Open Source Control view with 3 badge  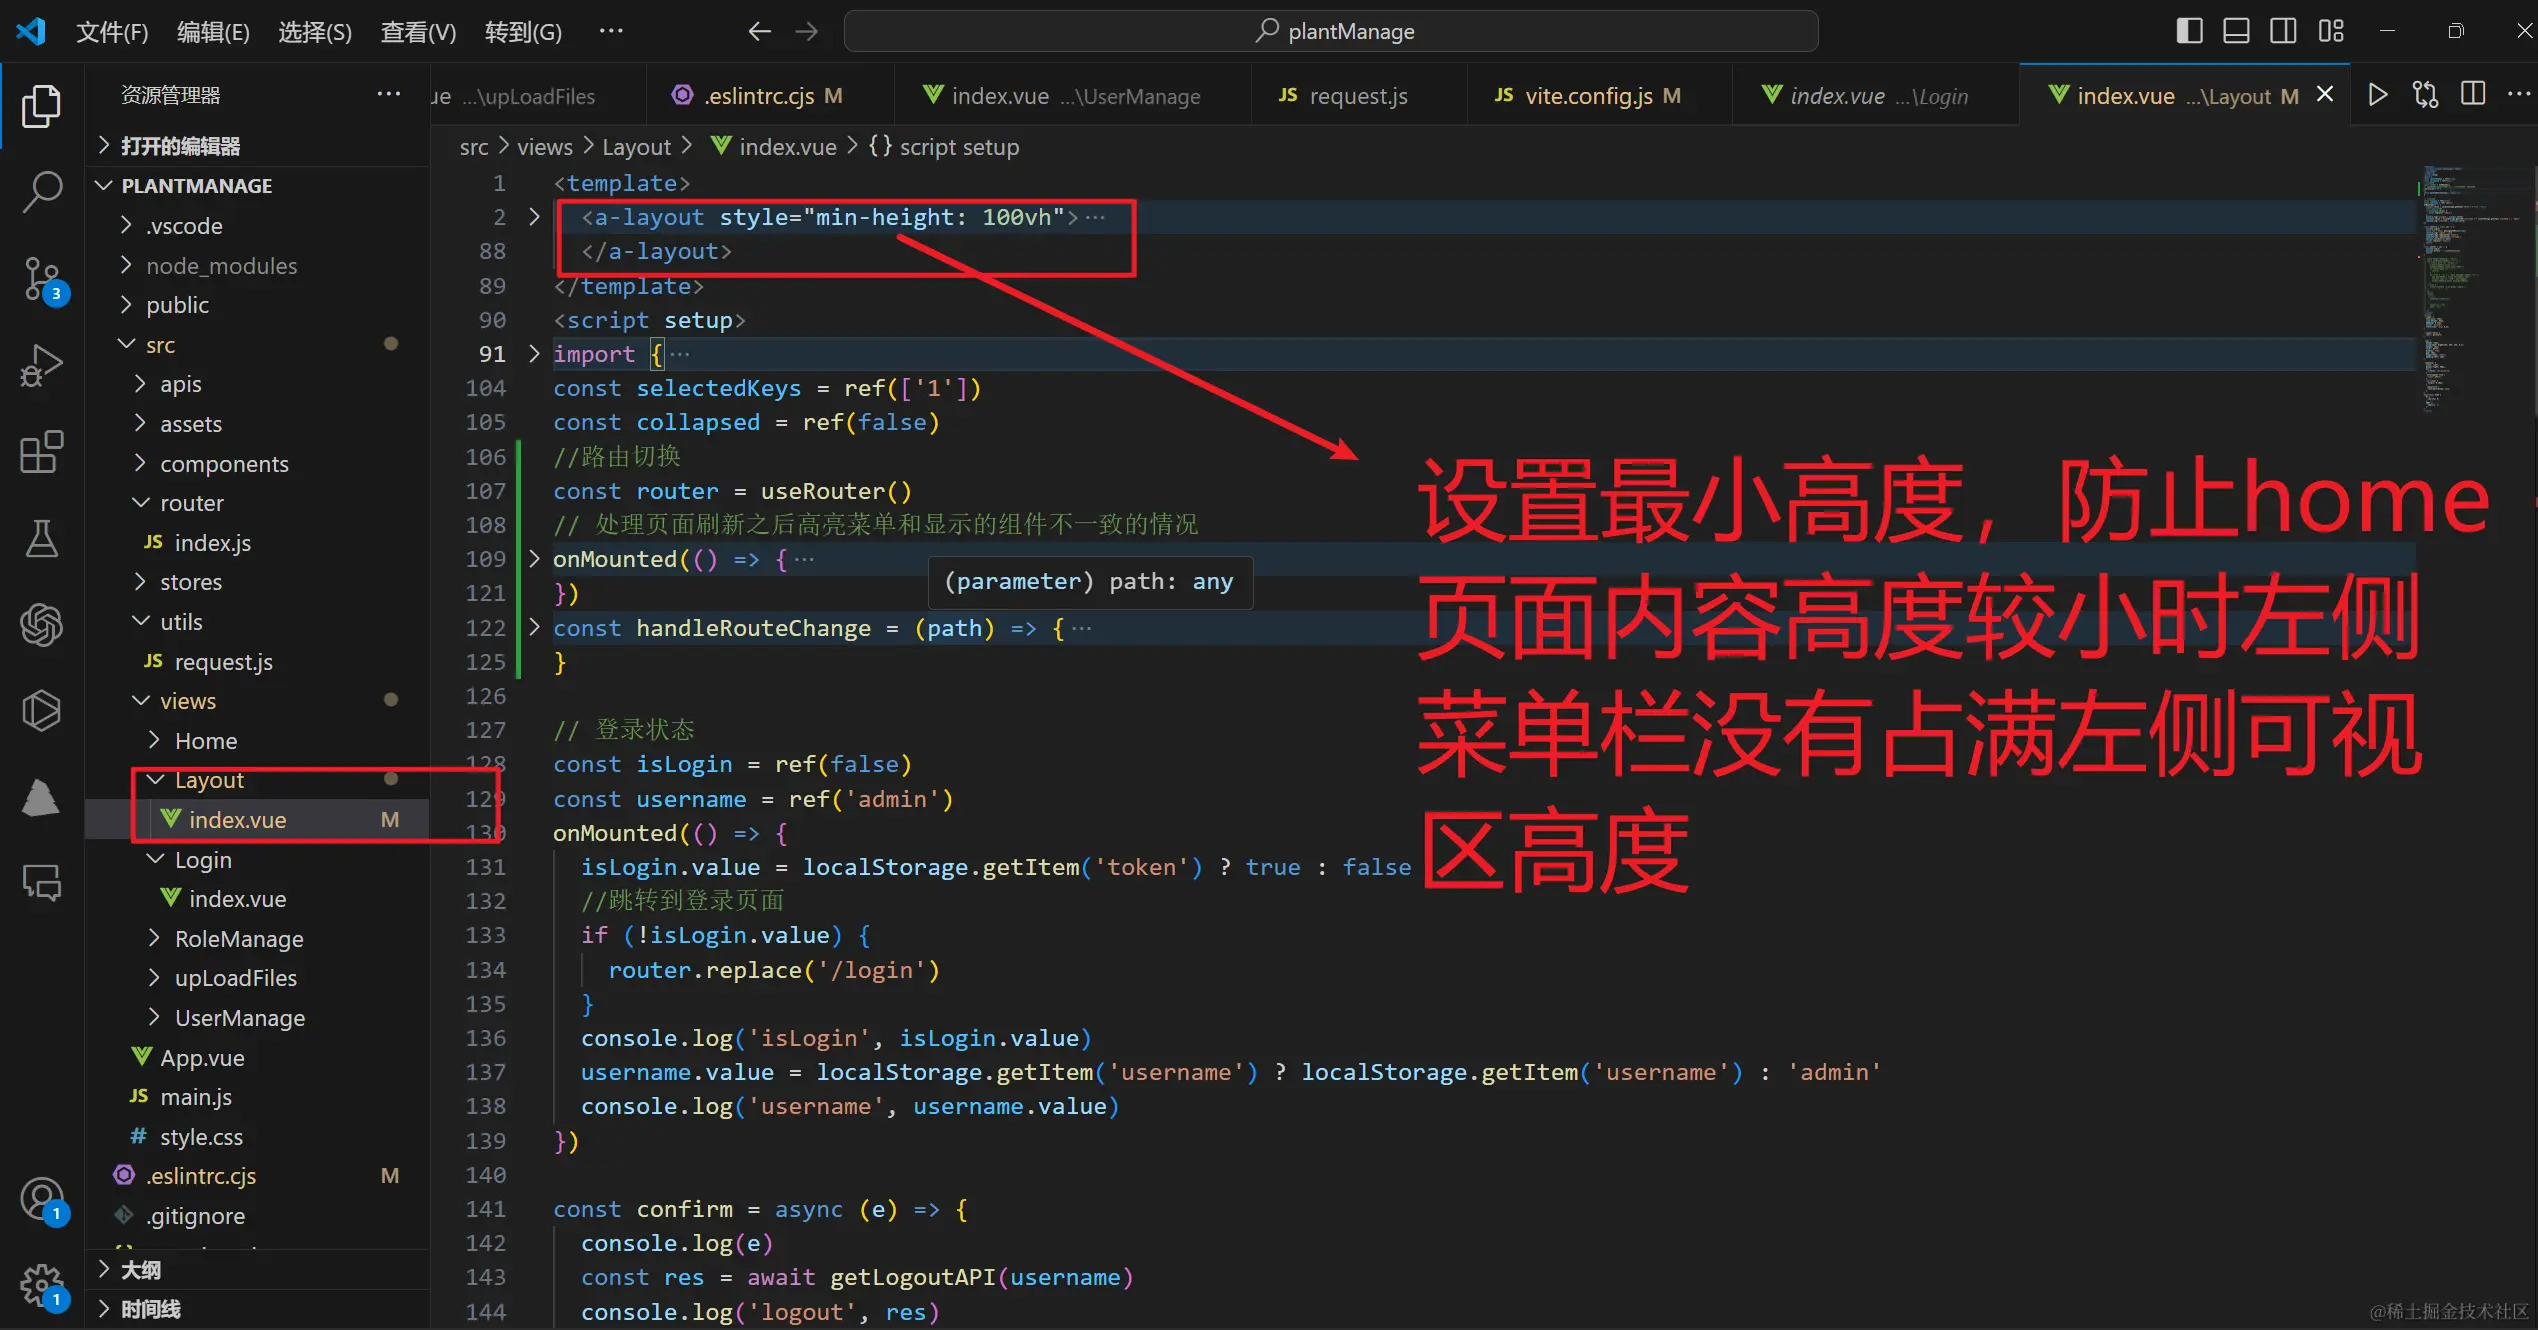click(42, 279)
